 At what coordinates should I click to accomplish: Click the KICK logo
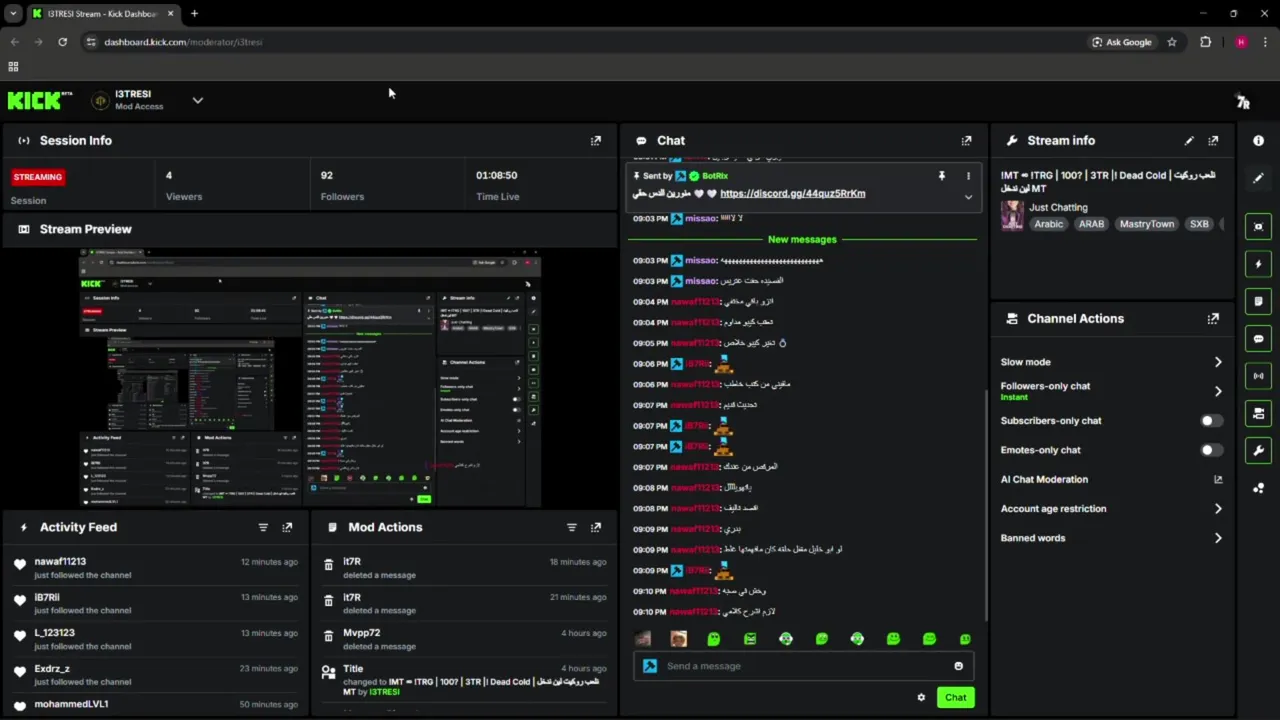(40, 100)
